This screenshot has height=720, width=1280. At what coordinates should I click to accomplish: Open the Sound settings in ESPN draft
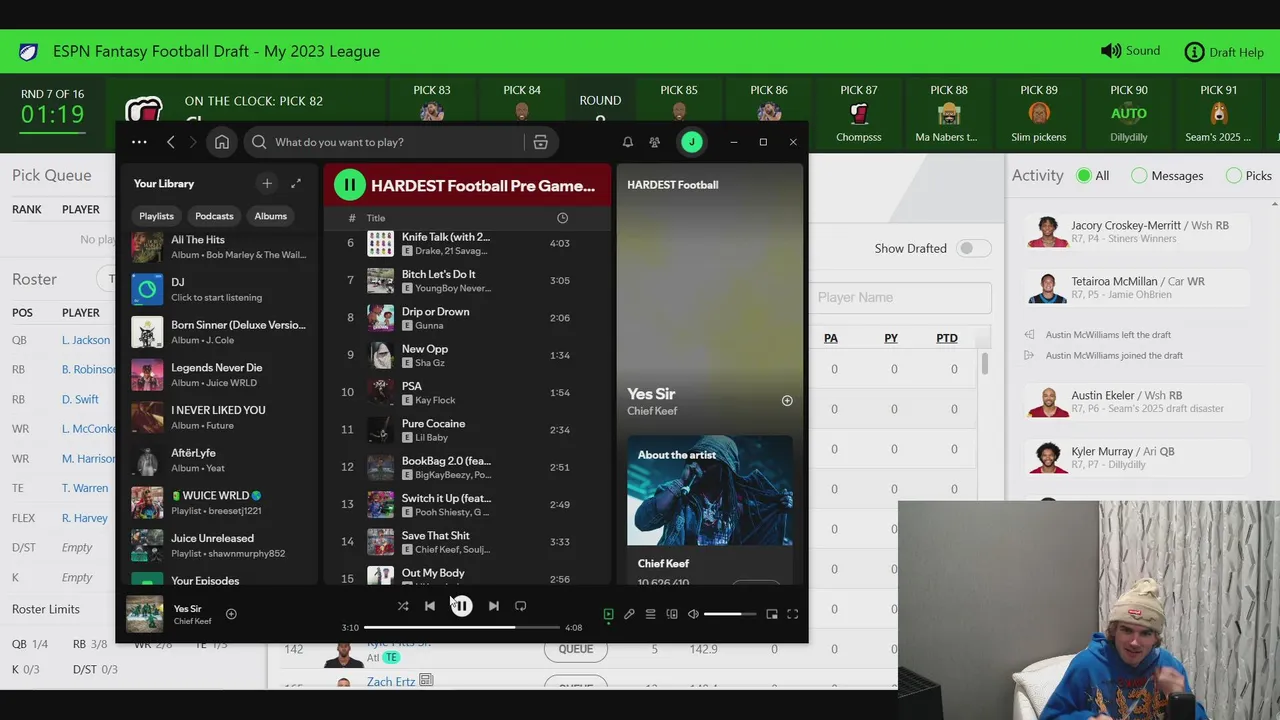(x=1130, y=51)
